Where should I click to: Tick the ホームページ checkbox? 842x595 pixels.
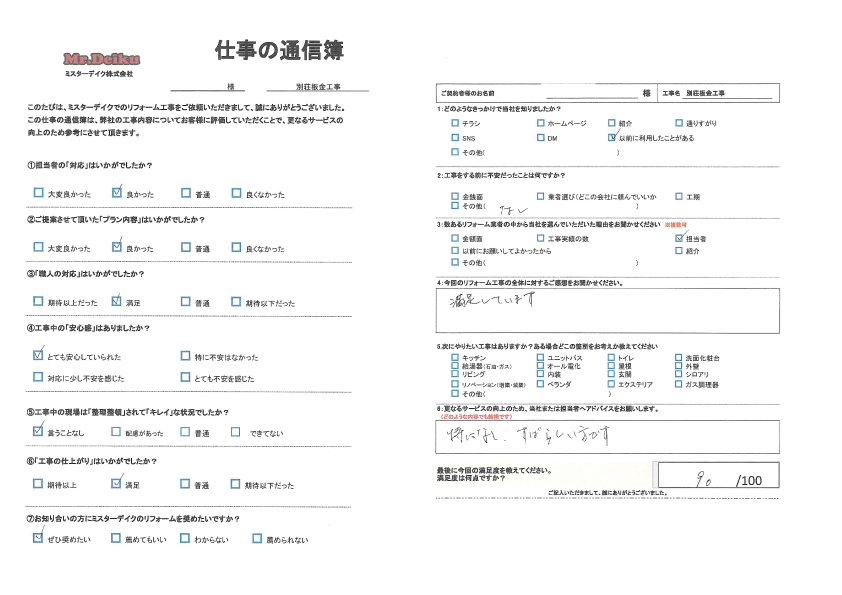point(541,123)
